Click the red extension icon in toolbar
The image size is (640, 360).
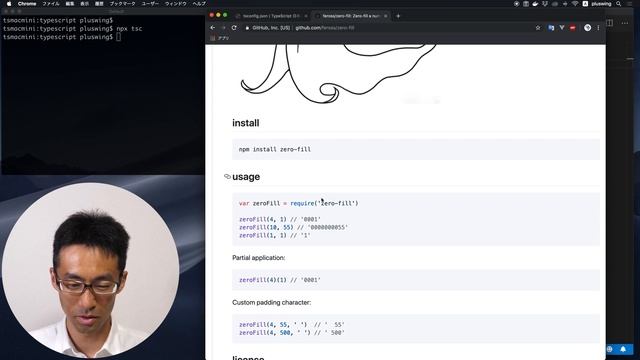pos(573,28)
